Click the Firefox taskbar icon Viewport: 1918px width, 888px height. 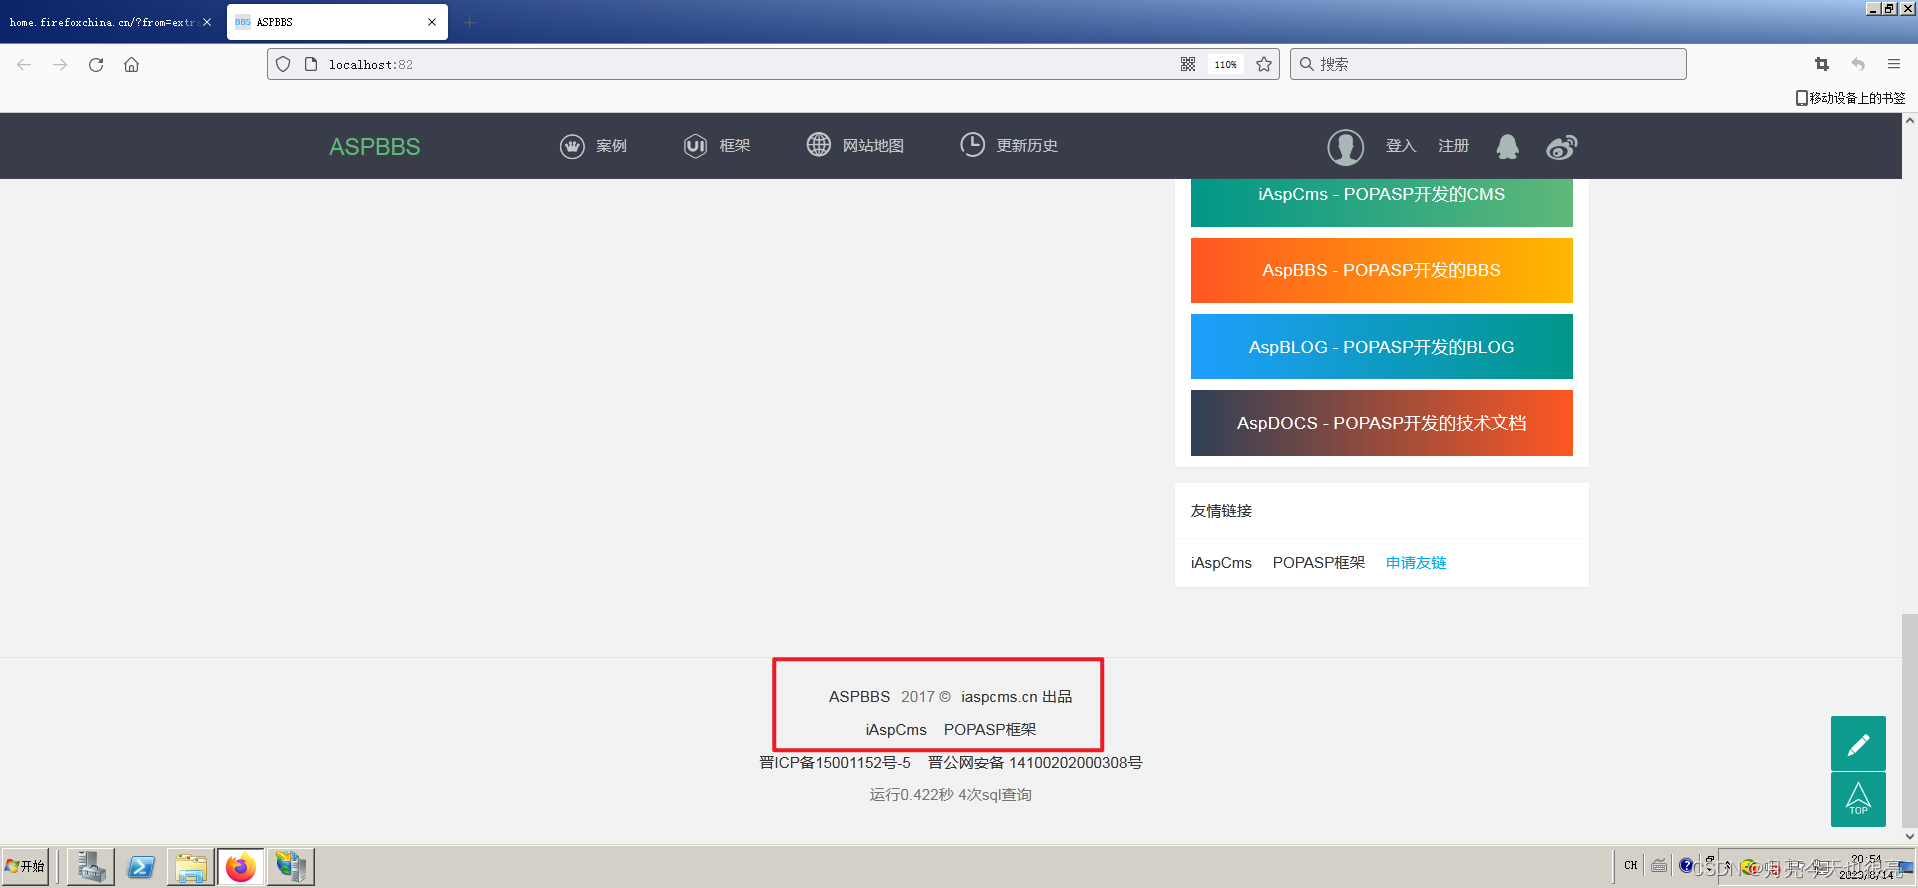pyautogui.click(x=241, y=867)
